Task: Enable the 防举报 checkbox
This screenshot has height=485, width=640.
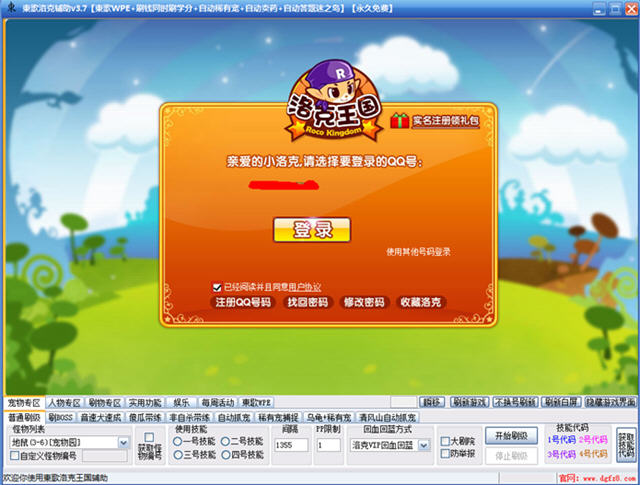Action: coord(445,454)
